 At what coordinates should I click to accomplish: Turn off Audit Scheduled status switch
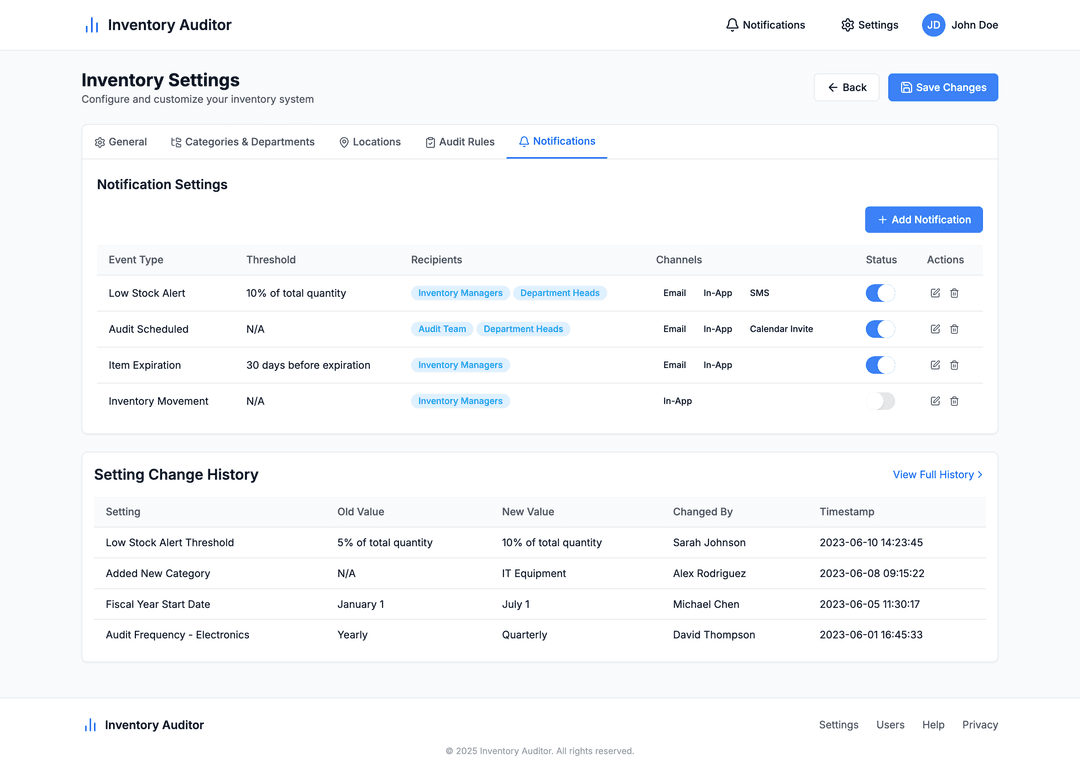(880, 329)
